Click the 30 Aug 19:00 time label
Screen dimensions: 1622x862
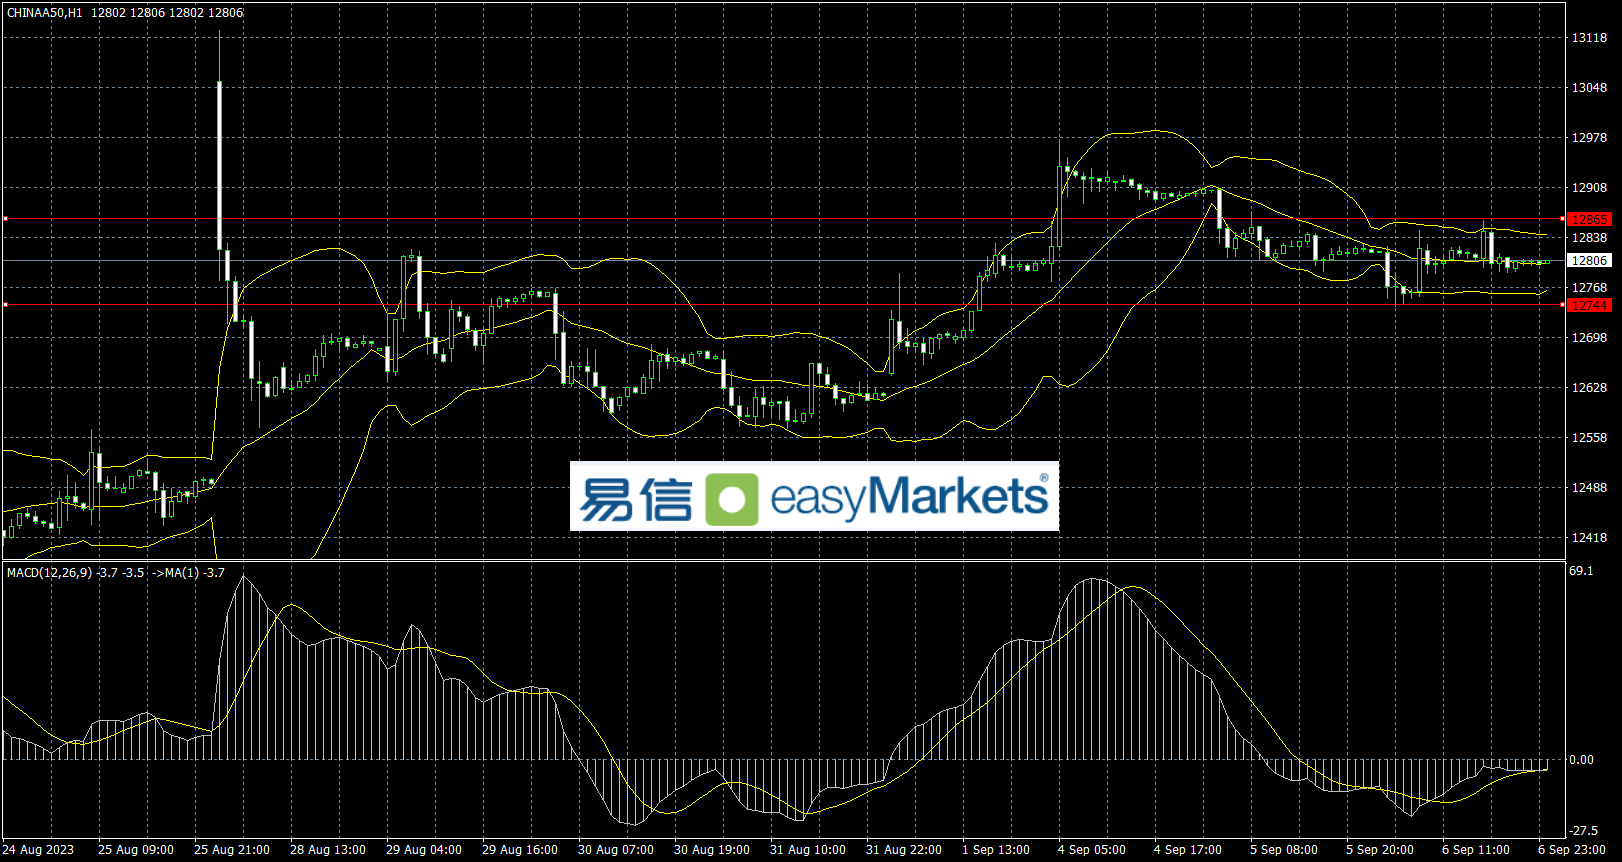[712, 850]
